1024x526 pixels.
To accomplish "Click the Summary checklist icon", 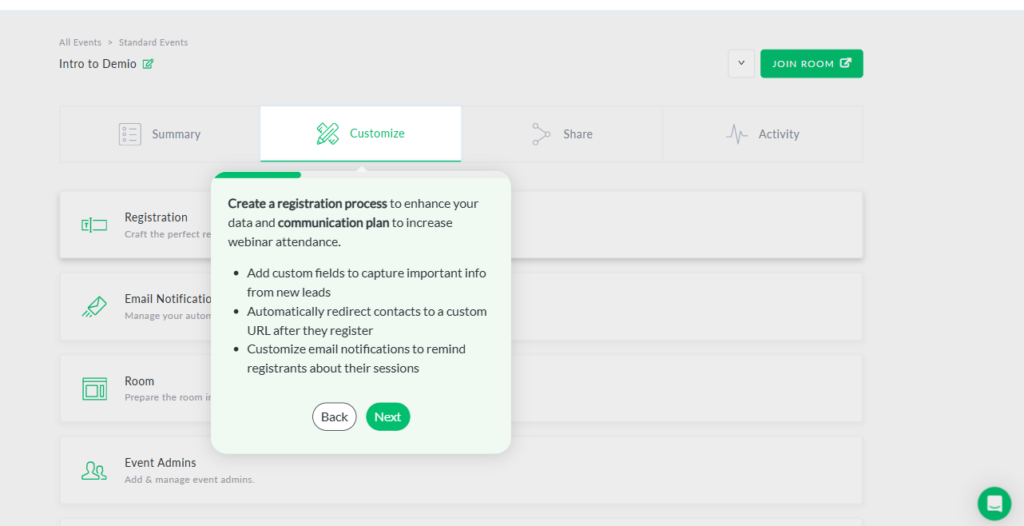I will (x=130, y=134).
